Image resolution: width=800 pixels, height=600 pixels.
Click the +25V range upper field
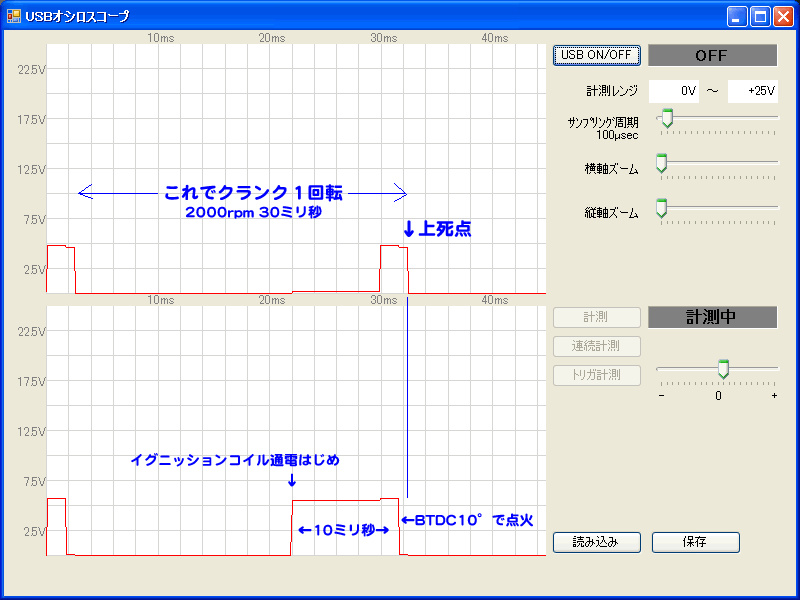tap(753, 91)
